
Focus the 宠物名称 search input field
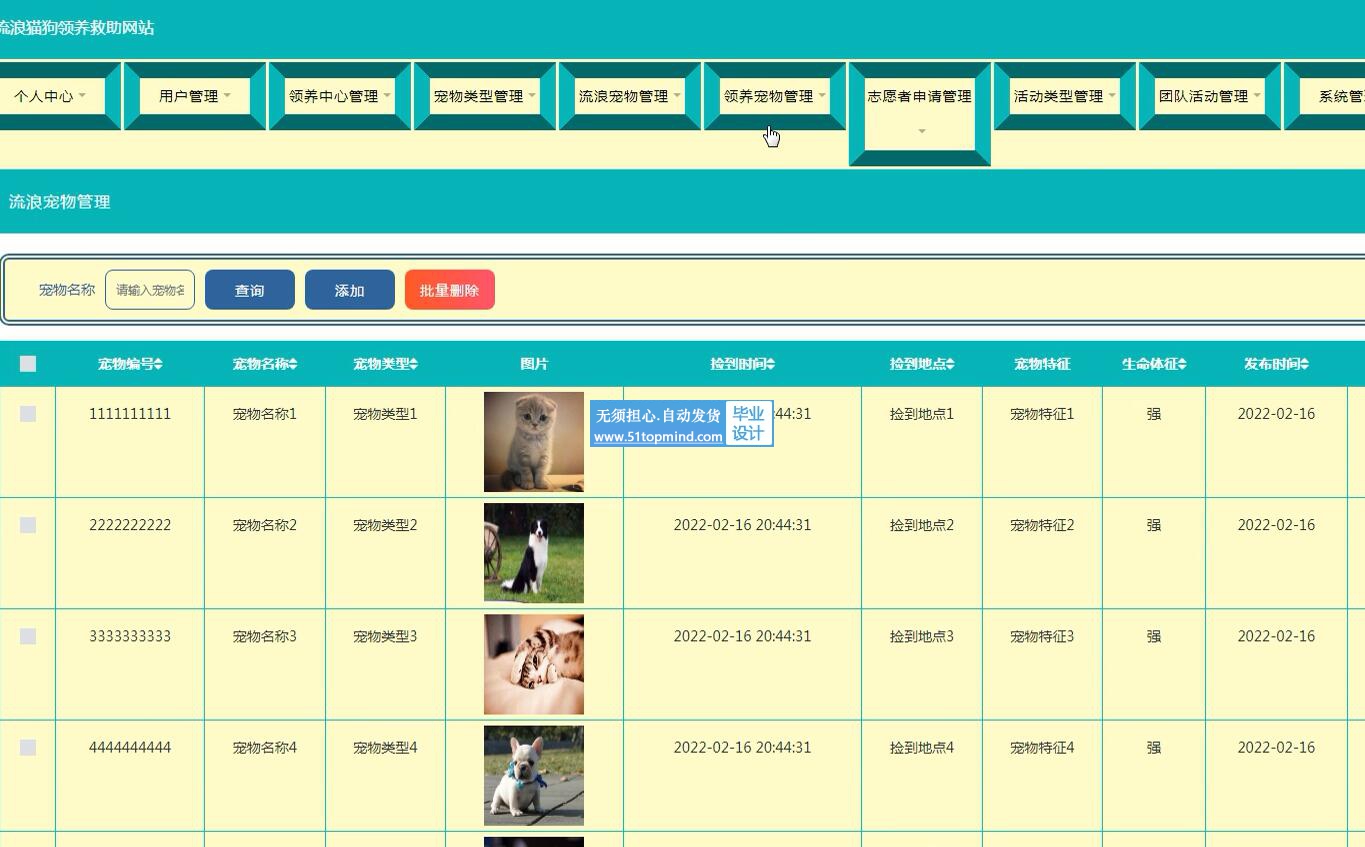point(150,290)
